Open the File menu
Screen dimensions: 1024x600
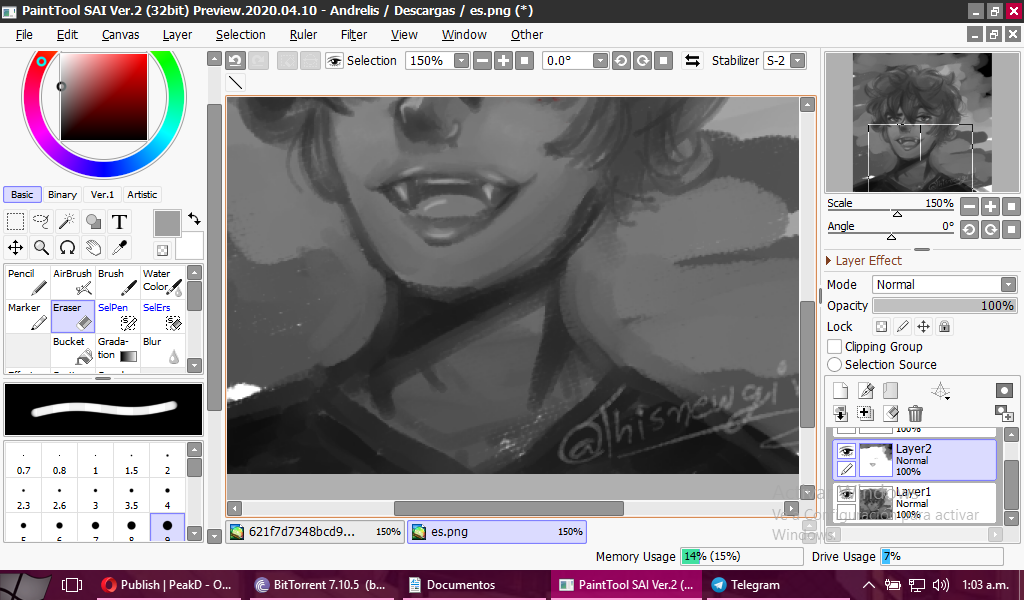coord(24,35)
